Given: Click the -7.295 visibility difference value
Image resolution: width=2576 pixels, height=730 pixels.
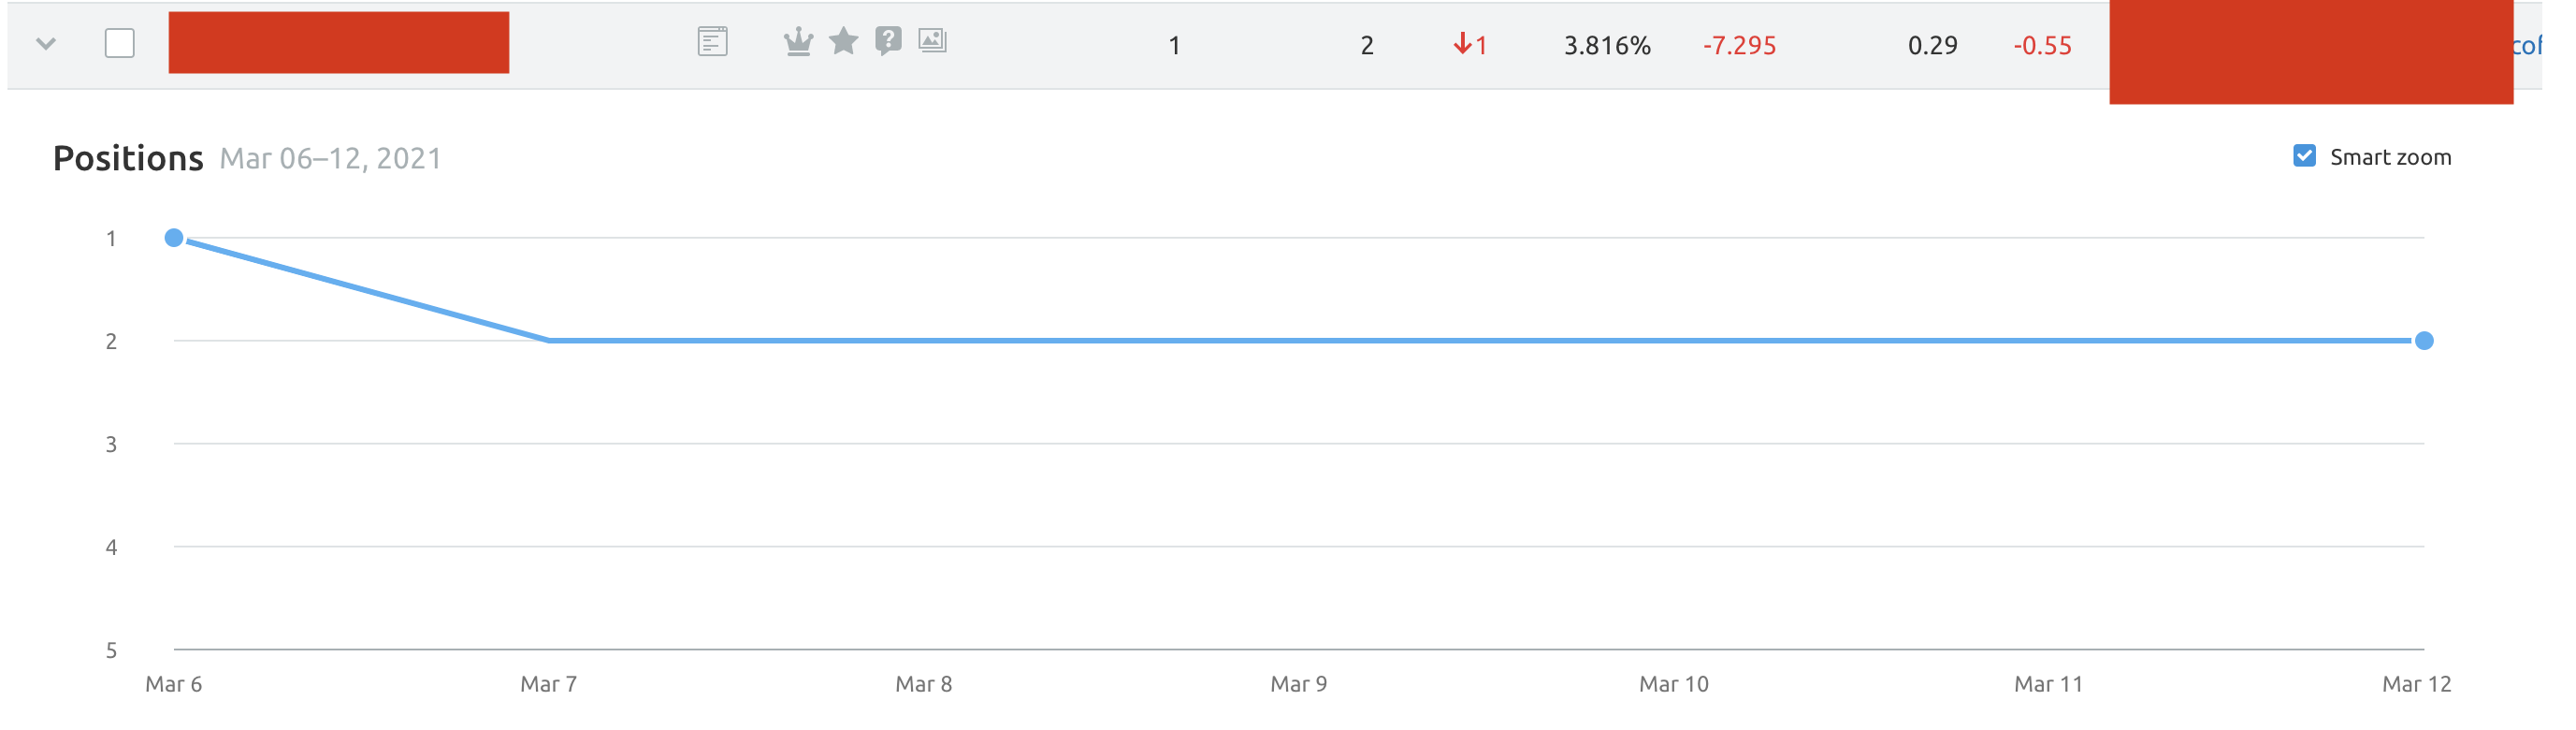Looking at the screenshot, I should click(x=1739, y=46).
